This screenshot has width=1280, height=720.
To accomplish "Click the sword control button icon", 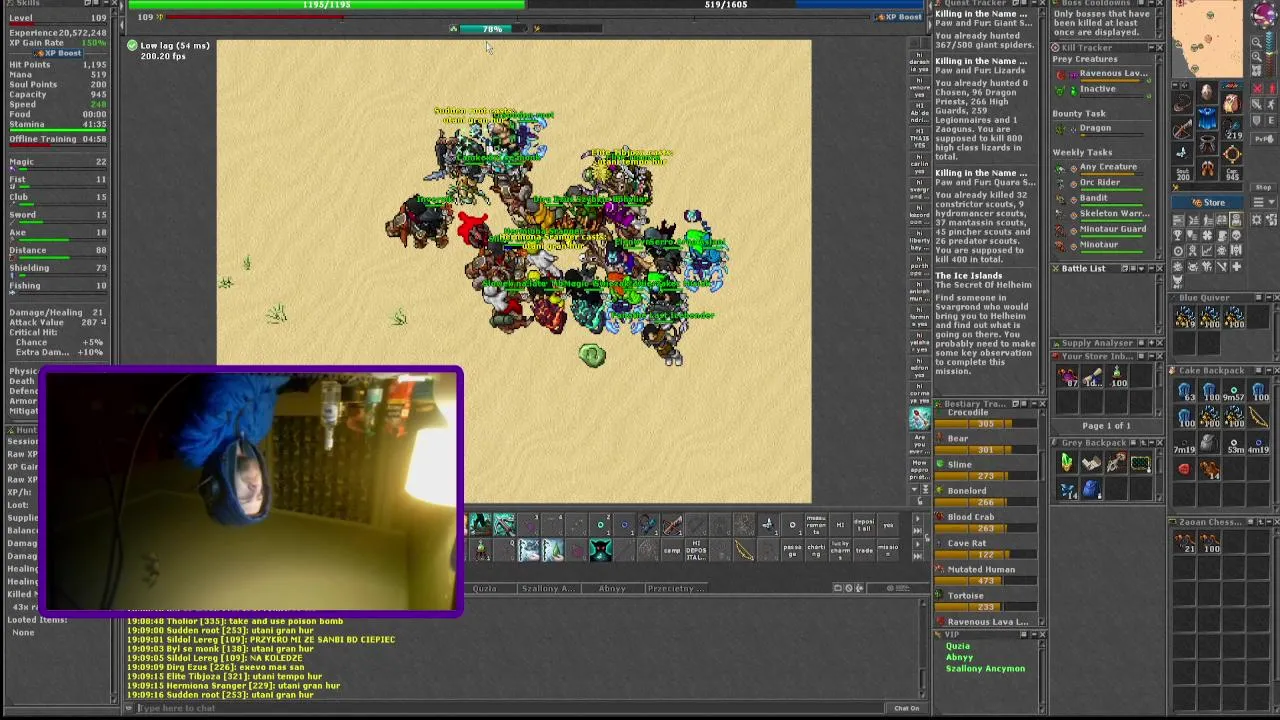I will point(1222,266).
